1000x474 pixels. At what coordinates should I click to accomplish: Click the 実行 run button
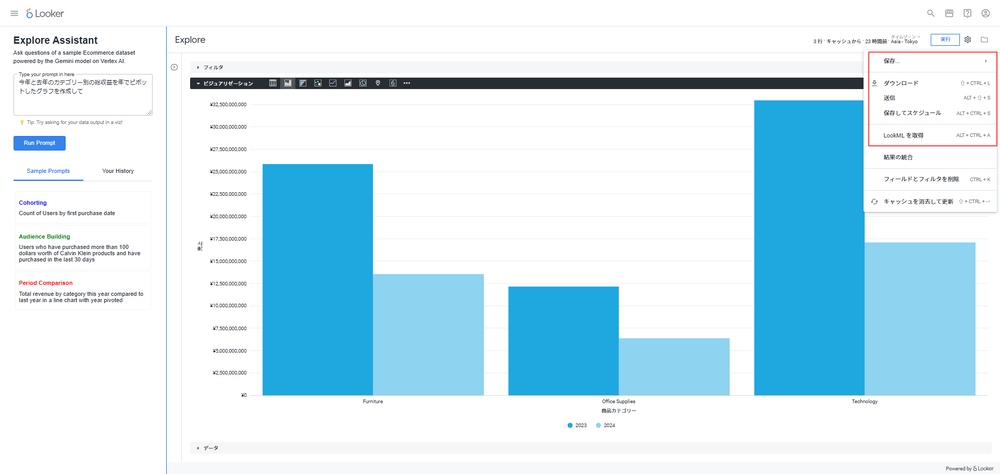(x=945, y=40)
